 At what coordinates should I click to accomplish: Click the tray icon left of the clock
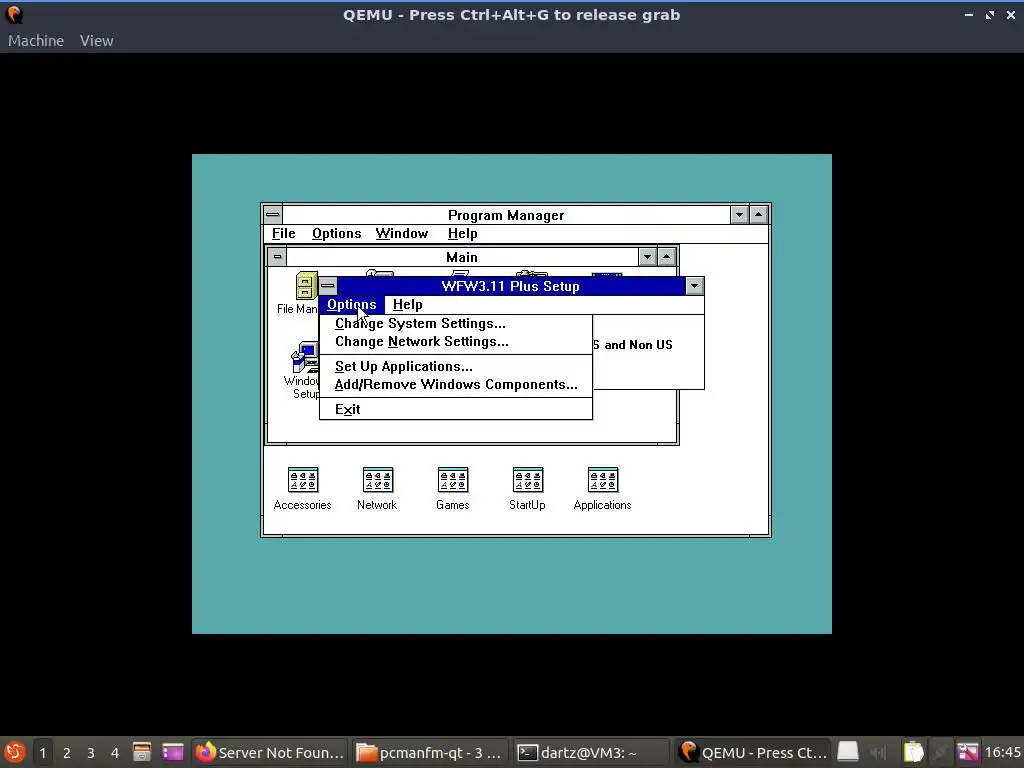(x=968, y=752)
